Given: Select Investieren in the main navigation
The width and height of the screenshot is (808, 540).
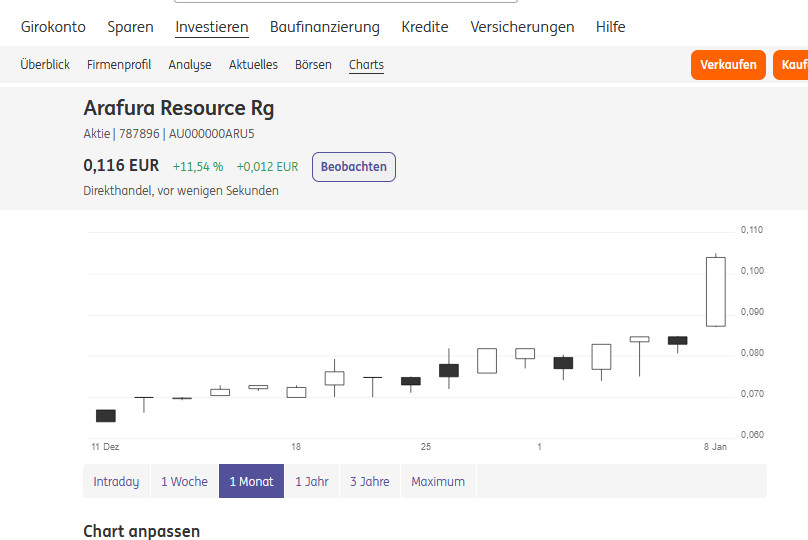Looking at the screenshot, I should tap(212, 27).
